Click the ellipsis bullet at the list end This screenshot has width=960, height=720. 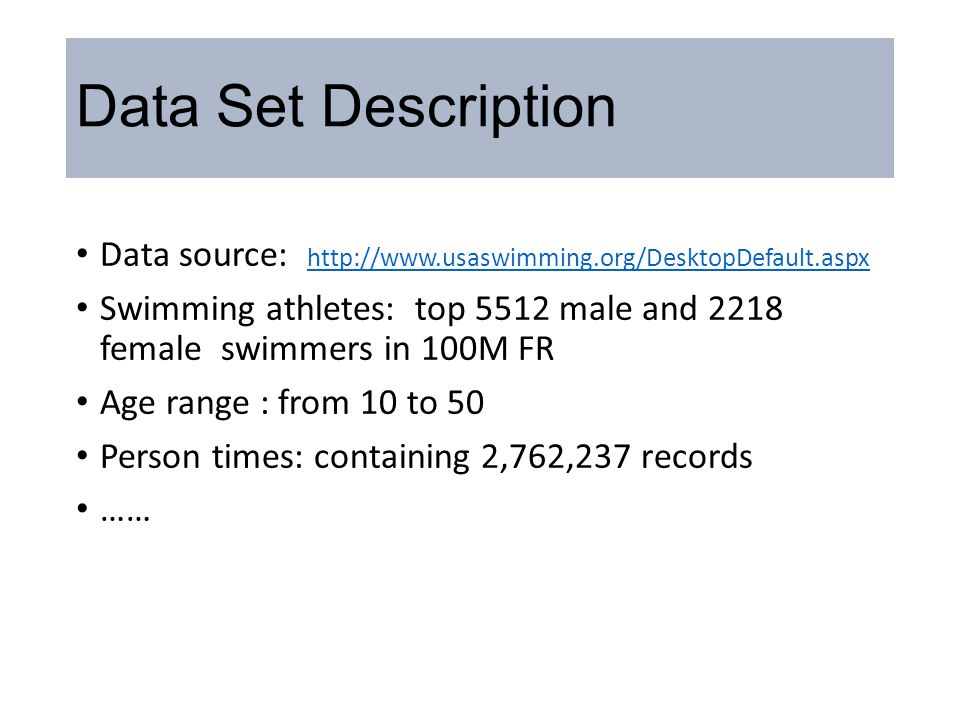125,514
